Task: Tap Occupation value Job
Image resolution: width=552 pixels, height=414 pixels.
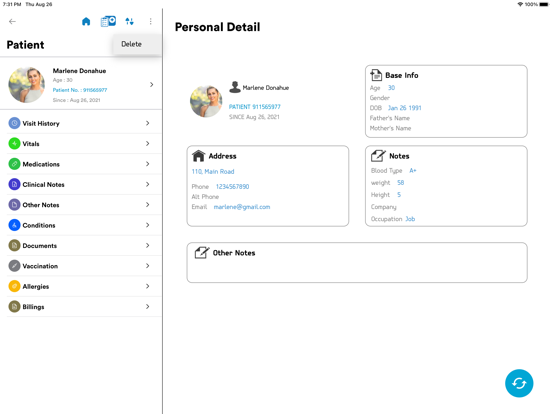Action: coord(410,219)
